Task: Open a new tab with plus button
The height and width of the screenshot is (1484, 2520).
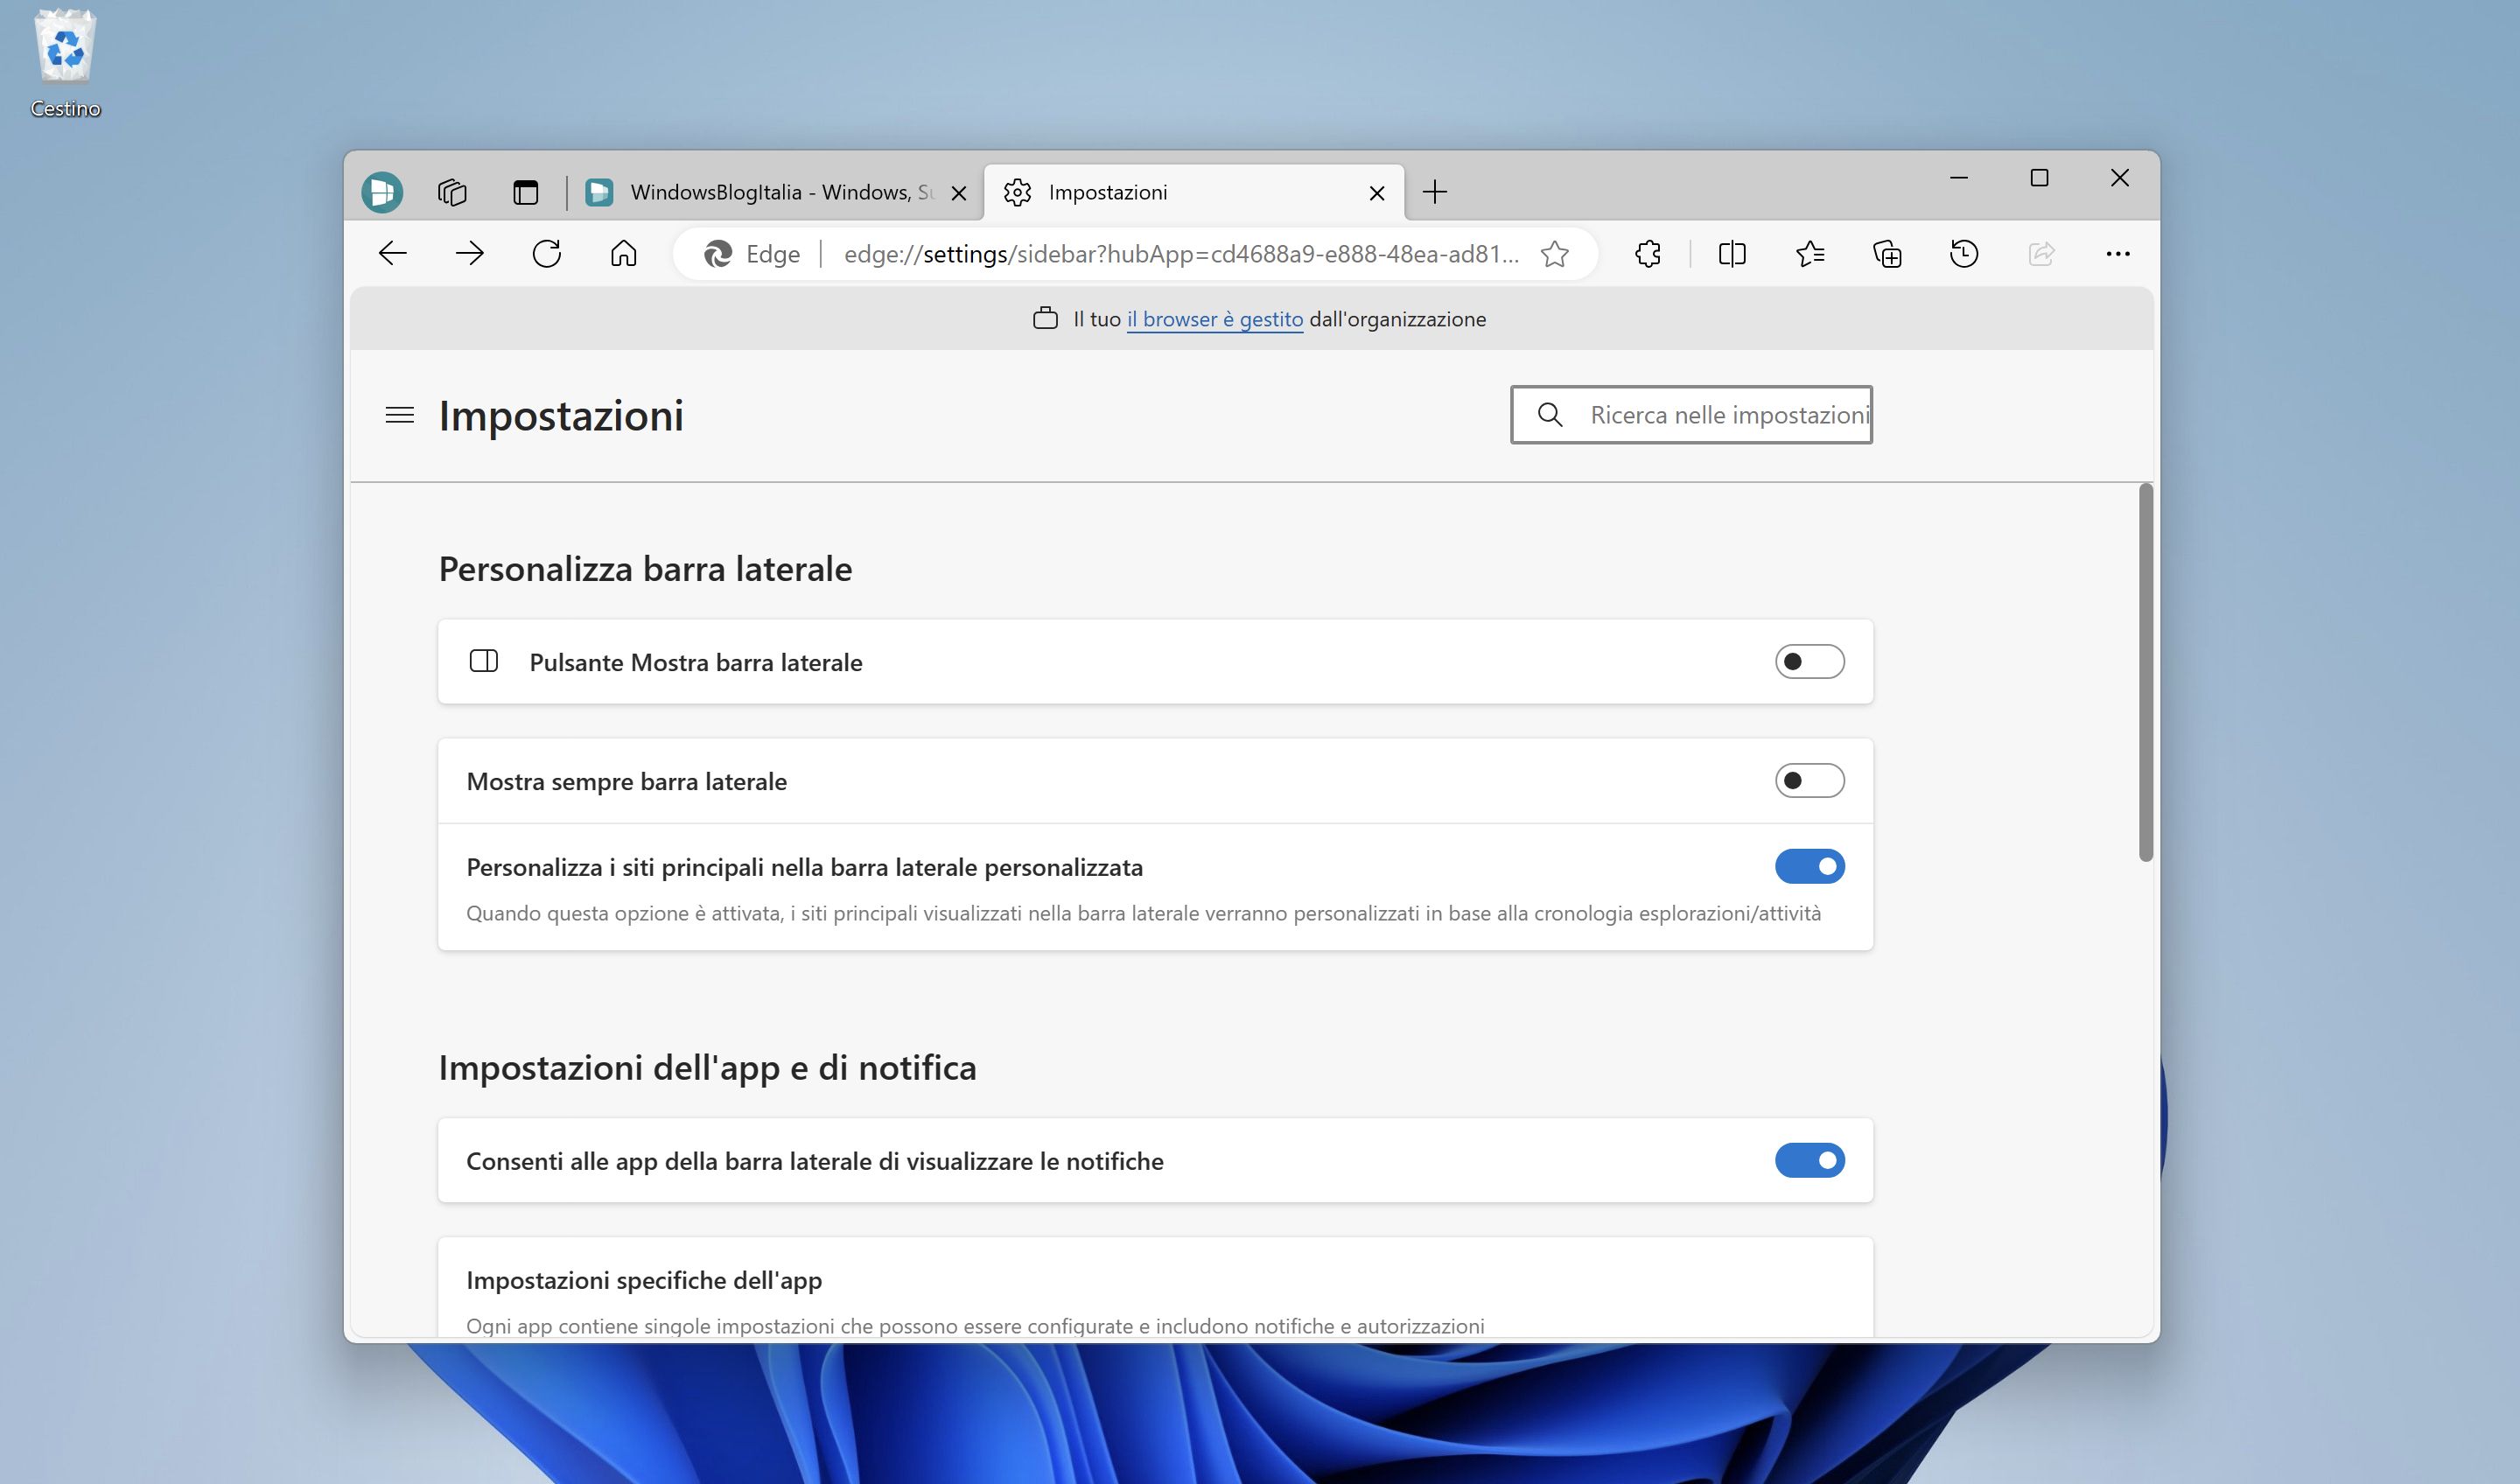Action: pyautogui.click(x=1435, y=192)
